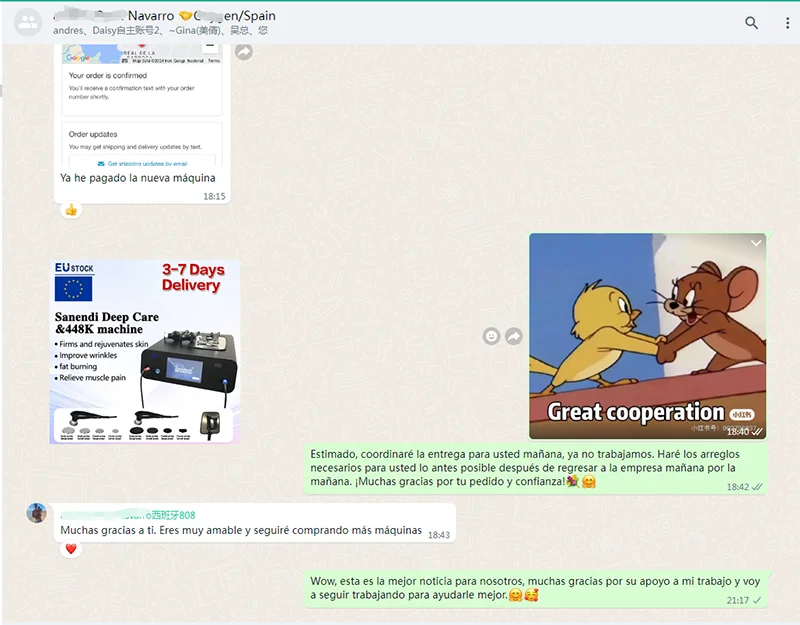The width and height of the screenshot is (800, 625).
Task: Open the dropdown chevron on the Great cooperation image
Action: [756, 243]
